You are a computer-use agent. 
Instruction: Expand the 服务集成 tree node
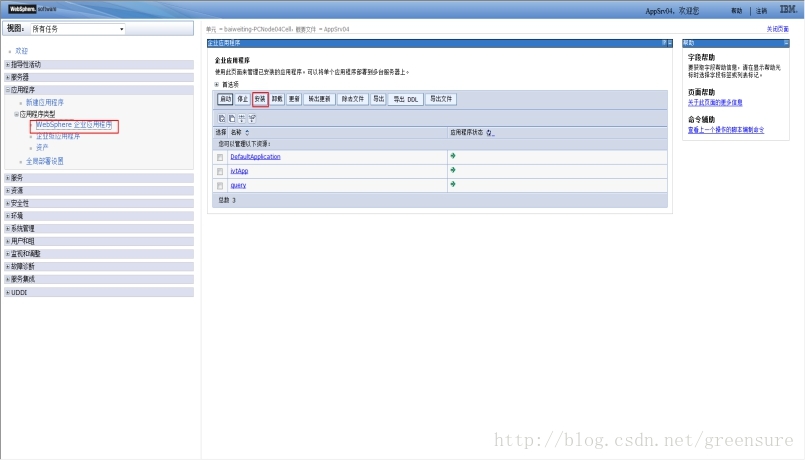[8, 279]
